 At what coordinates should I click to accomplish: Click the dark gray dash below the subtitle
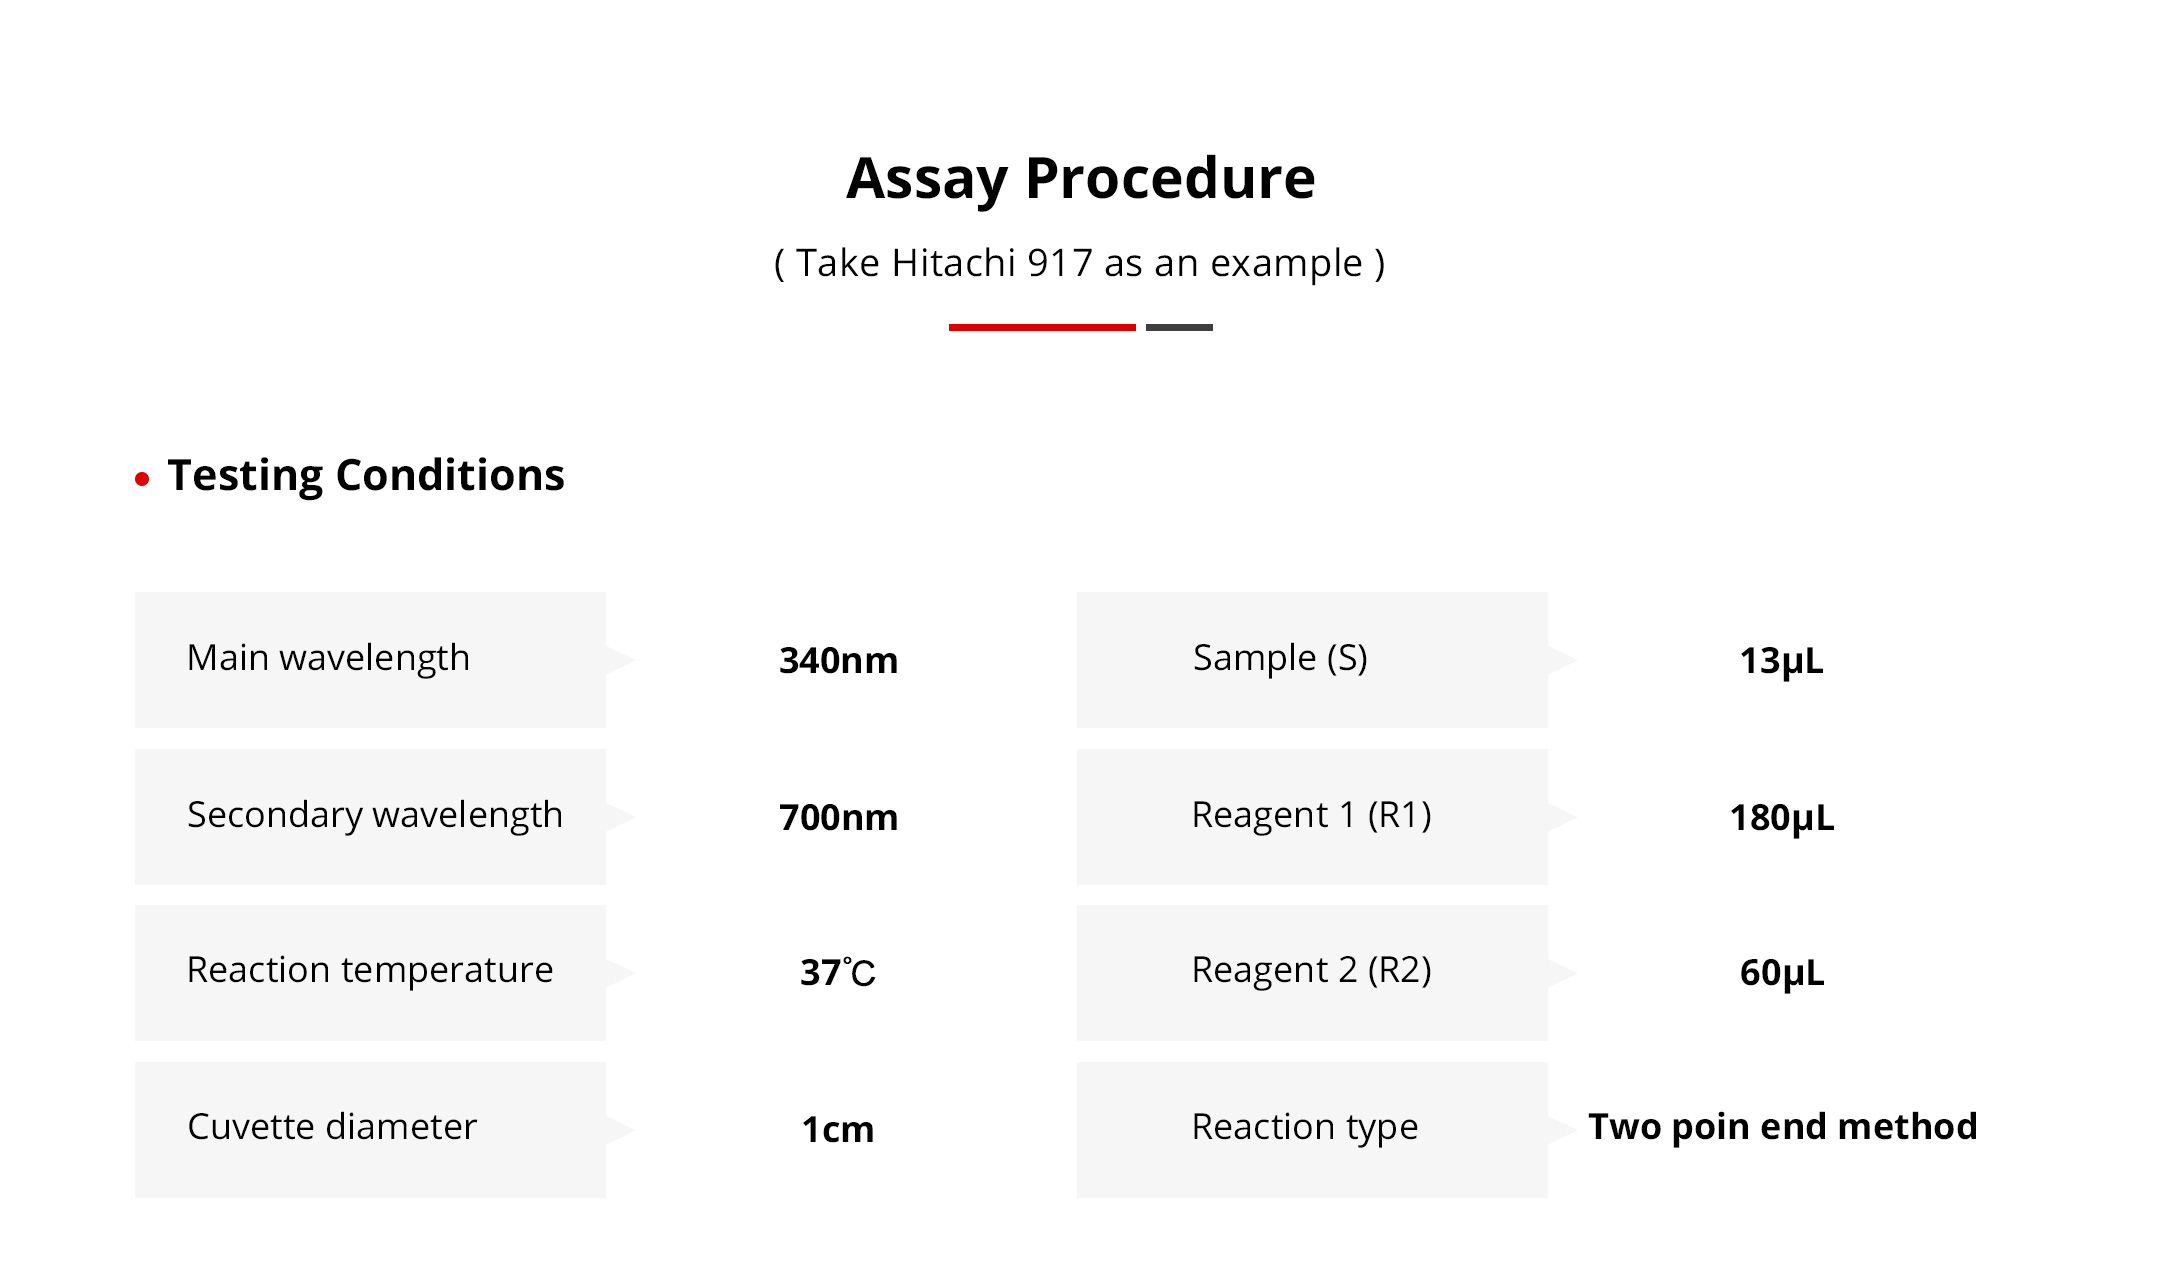(1179, 327)
